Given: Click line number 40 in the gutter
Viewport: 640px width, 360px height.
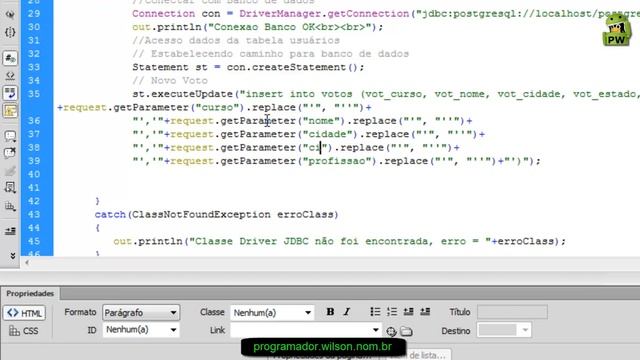Looking at the screenshot, I should [34, 174].
